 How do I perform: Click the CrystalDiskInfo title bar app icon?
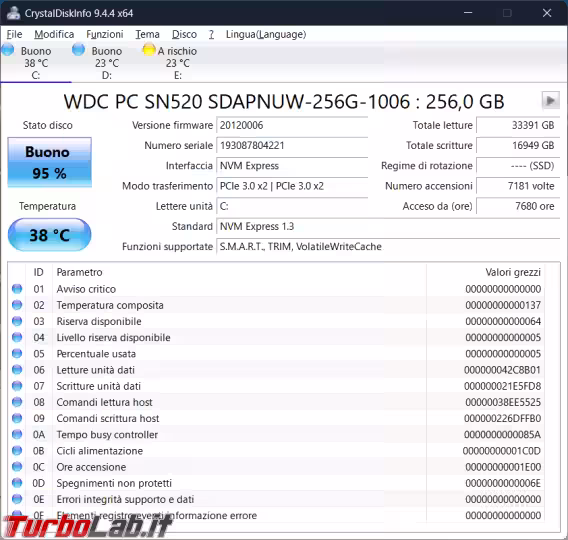[x=13, y=13]
